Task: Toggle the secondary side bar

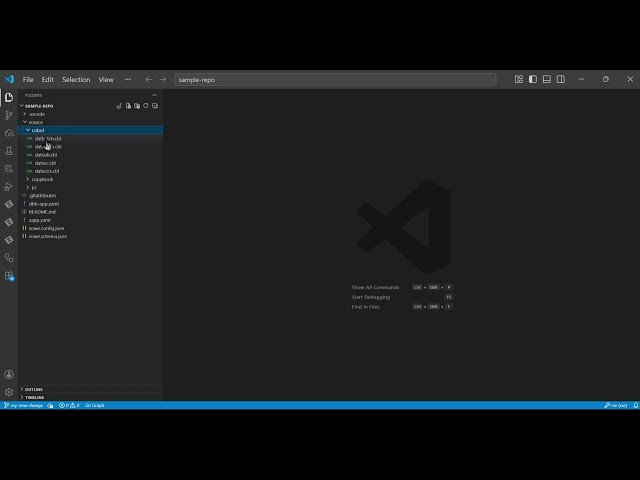Action: [561, 79]
